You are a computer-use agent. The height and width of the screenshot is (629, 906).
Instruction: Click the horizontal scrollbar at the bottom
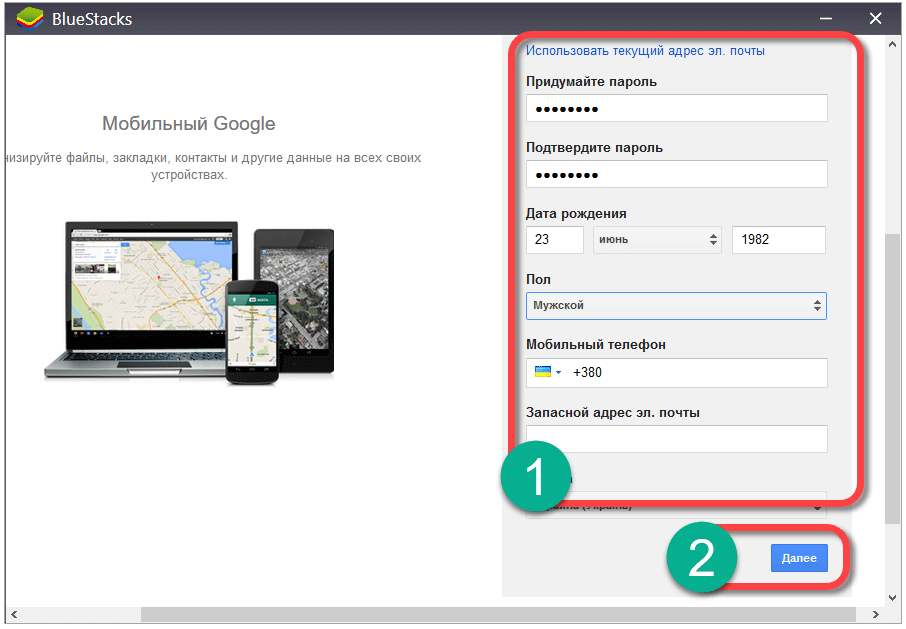click(400, 614)
